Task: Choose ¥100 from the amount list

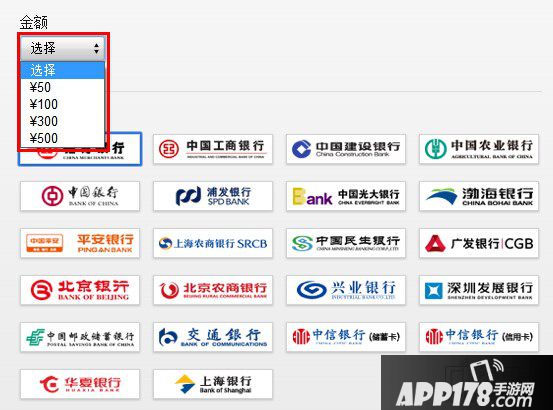Action: [63, 104]
